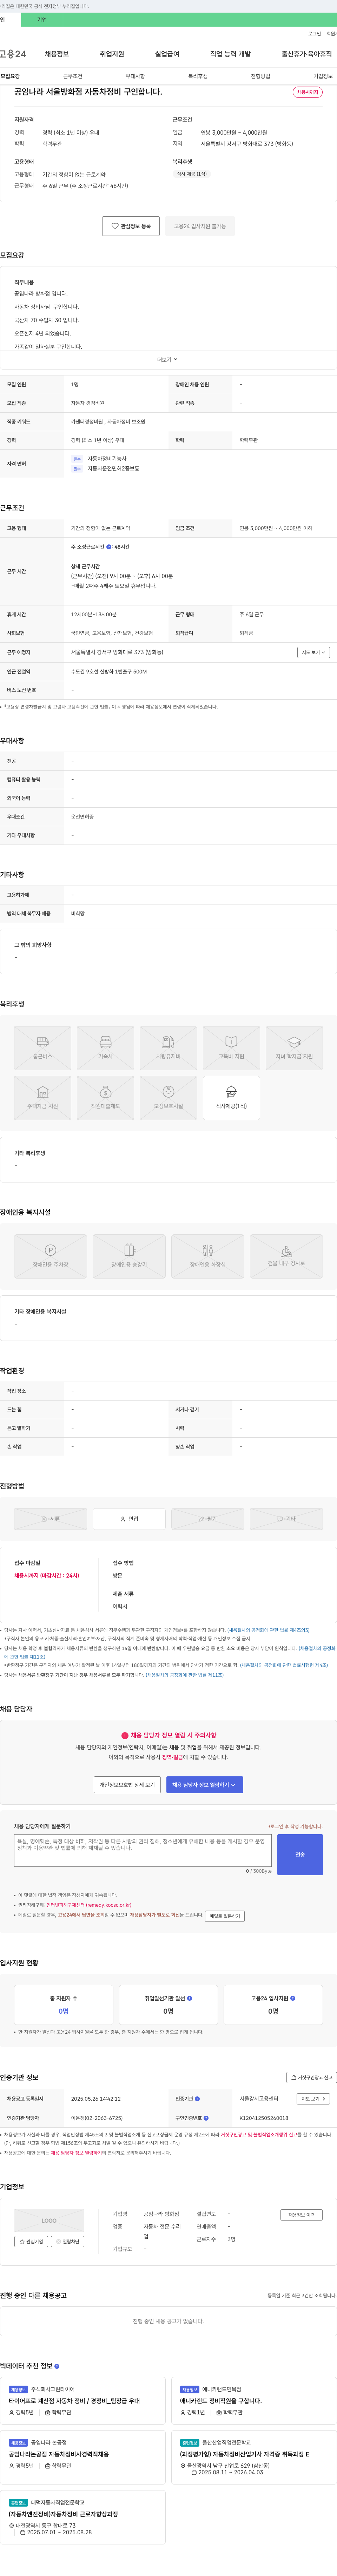Open the 직업 능력 개발 menu
The image size is (337, 2576).
pos(230,54)
